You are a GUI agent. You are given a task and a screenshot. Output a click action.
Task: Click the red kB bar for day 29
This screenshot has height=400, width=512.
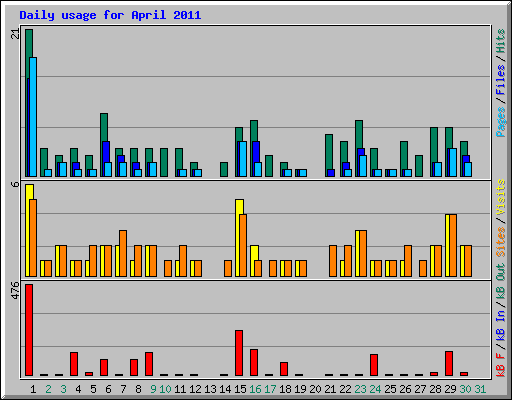449,364
